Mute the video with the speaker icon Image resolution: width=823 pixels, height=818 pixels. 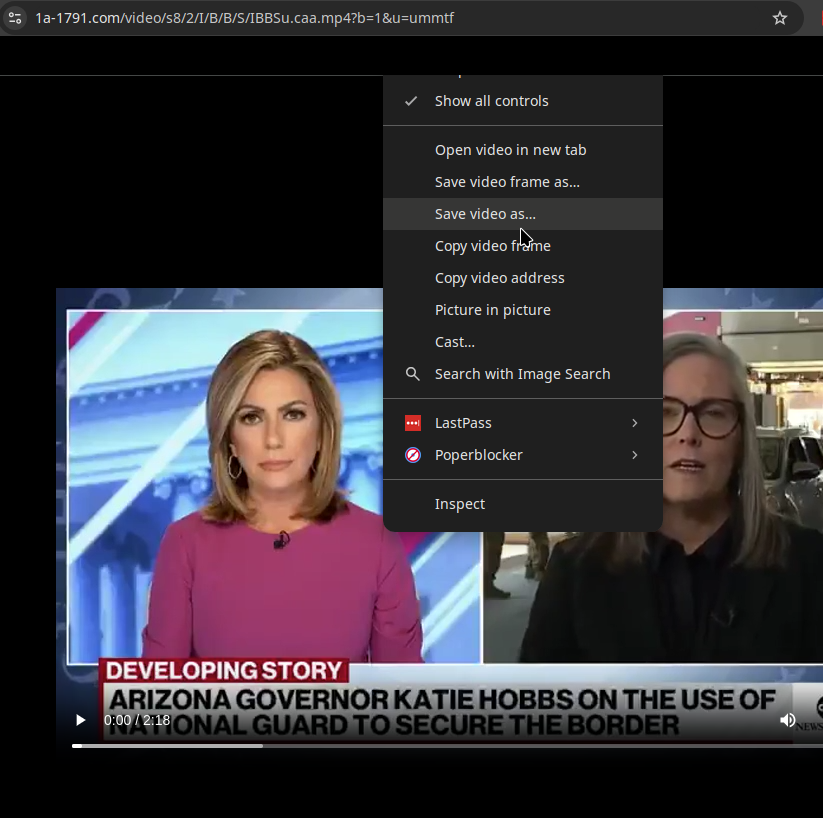[787, 720]
